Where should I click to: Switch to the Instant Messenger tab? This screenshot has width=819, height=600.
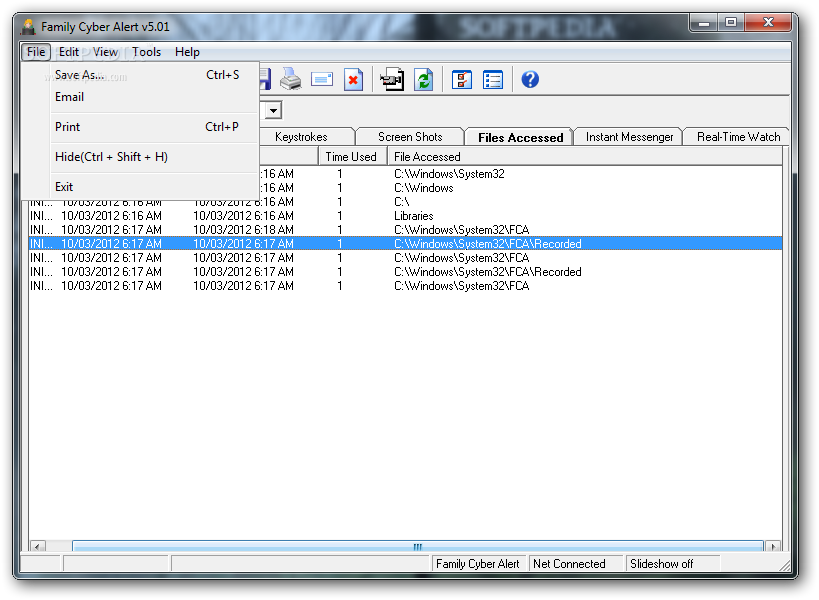[x=629, y=137]
